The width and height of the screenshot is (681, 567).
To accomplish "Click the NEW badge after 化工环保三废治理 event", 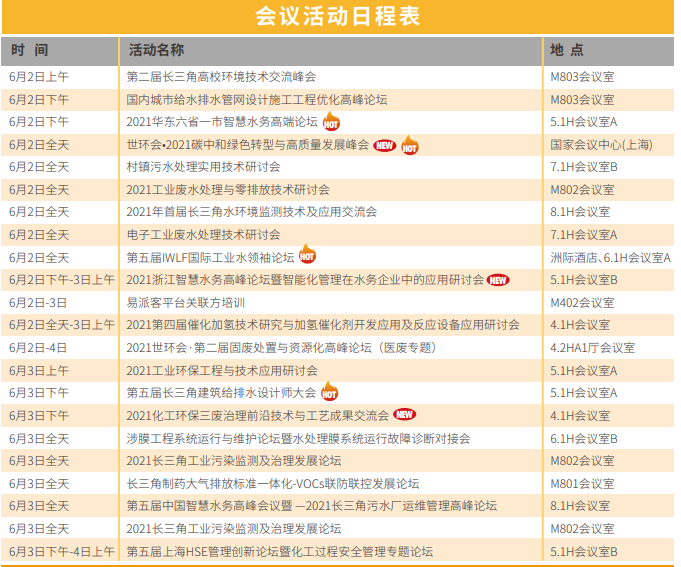I will tap(404, 415).
